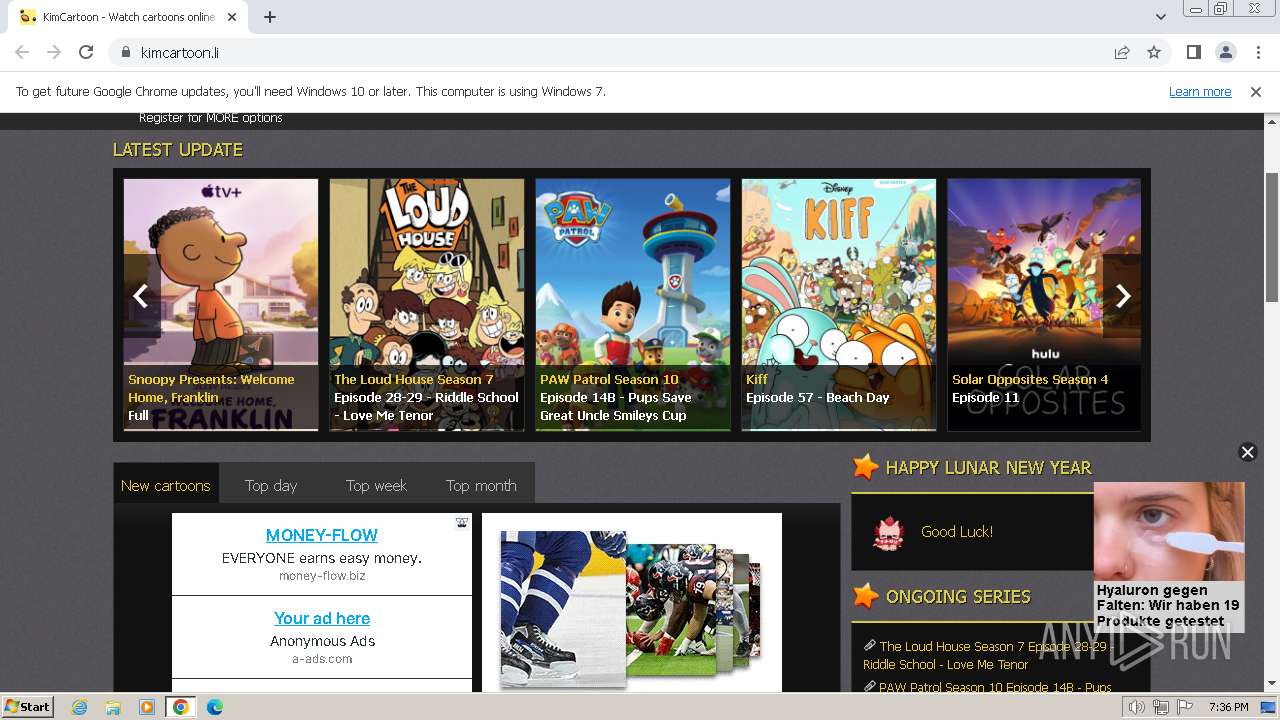Switch to the Top month tab
Viewport: 1280px width, 720px height.
(x=481, y=485)
